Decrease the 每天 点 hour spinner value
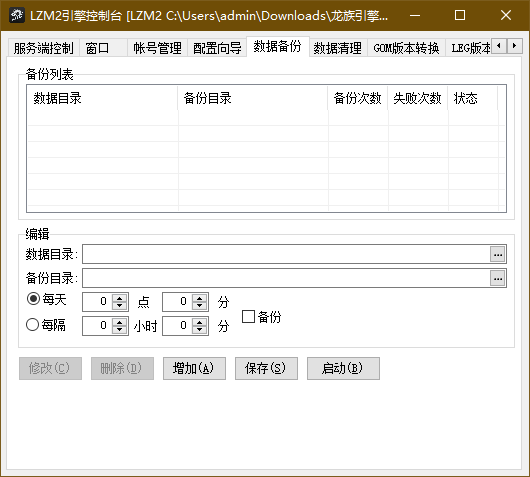This screenshot has width=530, height=477. point(119,305)
